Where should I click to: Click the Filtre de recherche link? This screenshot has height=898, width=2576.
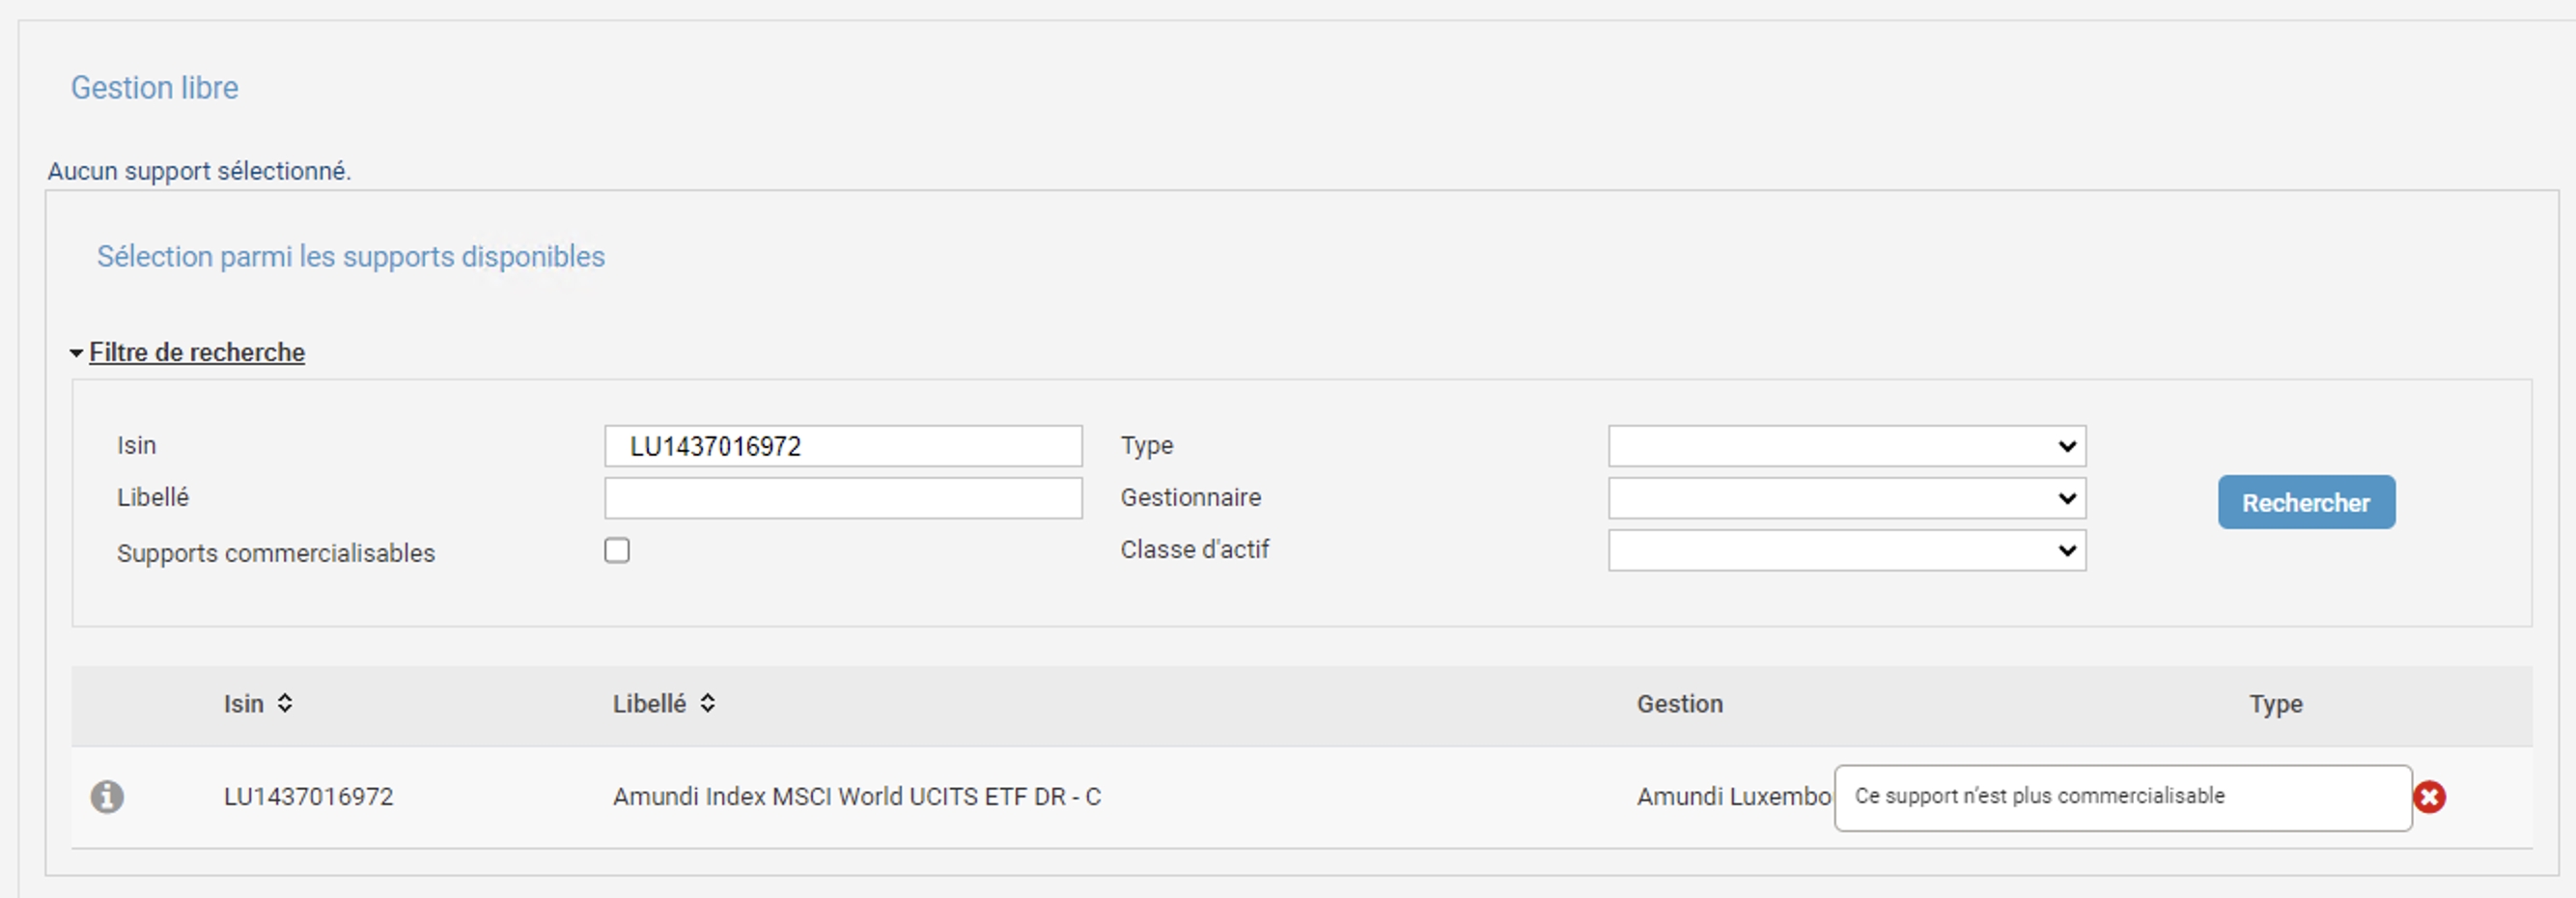pyautogui.click(x=197, y=352)
